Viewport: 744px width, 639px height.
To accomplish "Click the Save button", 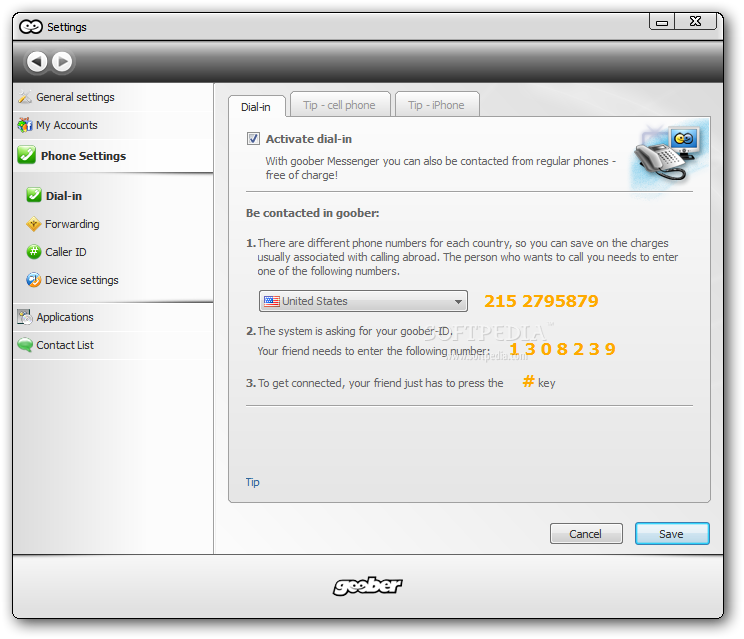I will point(672,534).
